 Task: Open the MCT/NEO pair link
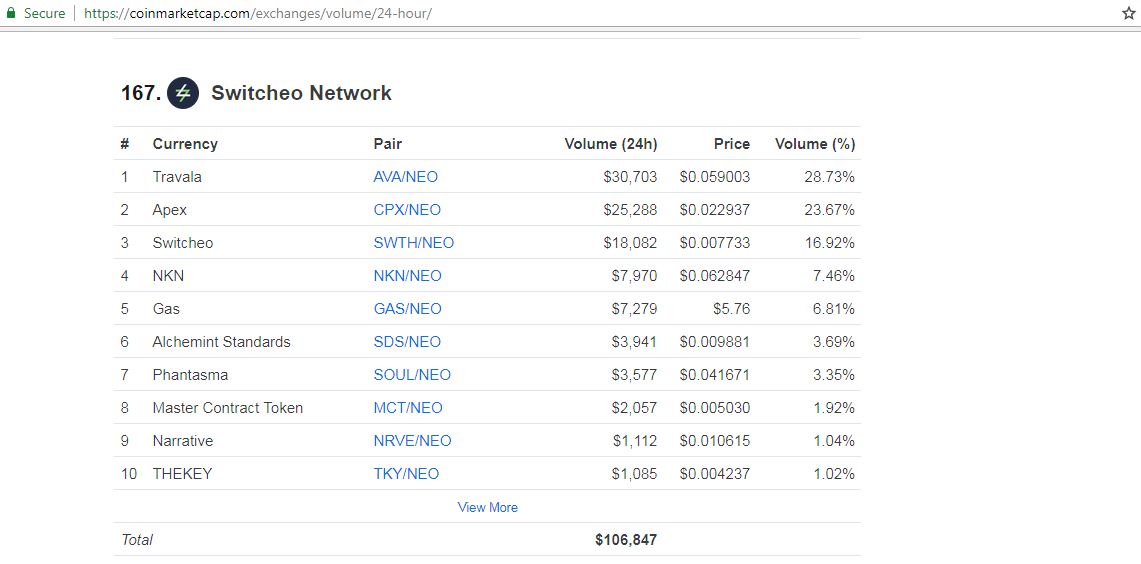408,408
